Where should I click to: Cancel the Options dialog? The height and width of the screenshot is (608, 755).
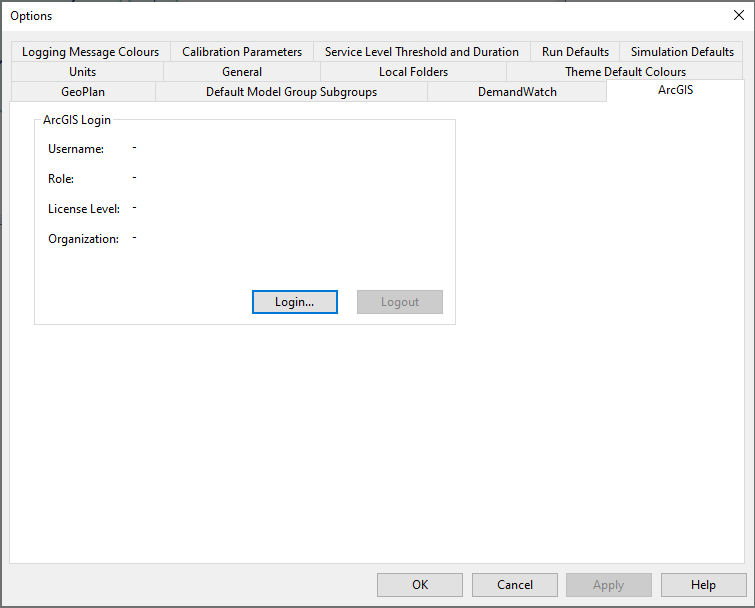(515, 584)
